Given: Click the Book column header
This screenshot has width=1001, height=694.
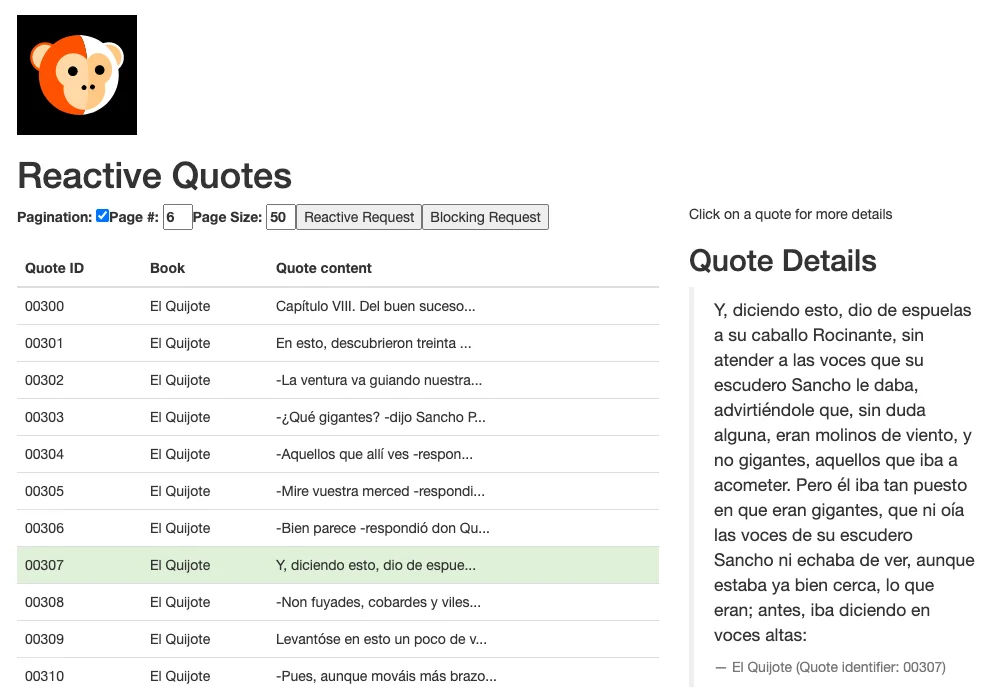Looking at the screenshot, I should tap(167, 268).
